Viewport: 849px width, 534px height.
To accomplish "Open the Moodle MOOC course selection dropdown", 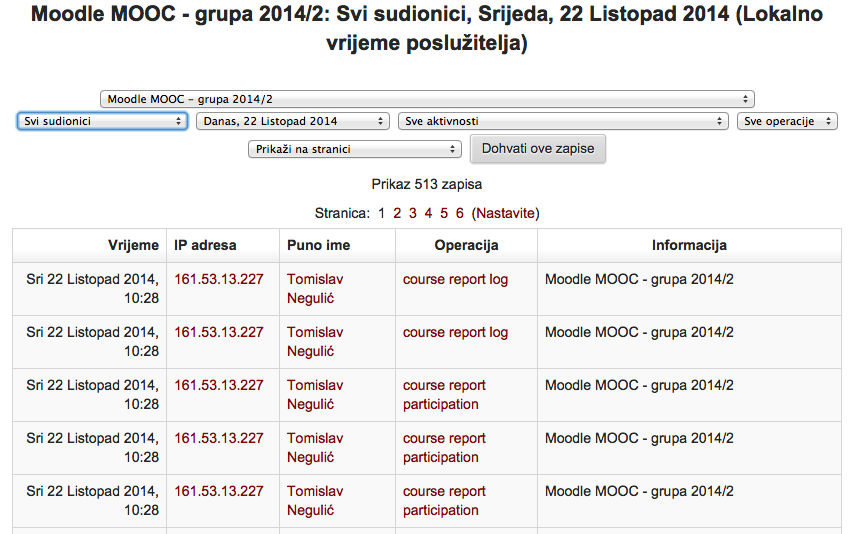I will tap(427, 99).
